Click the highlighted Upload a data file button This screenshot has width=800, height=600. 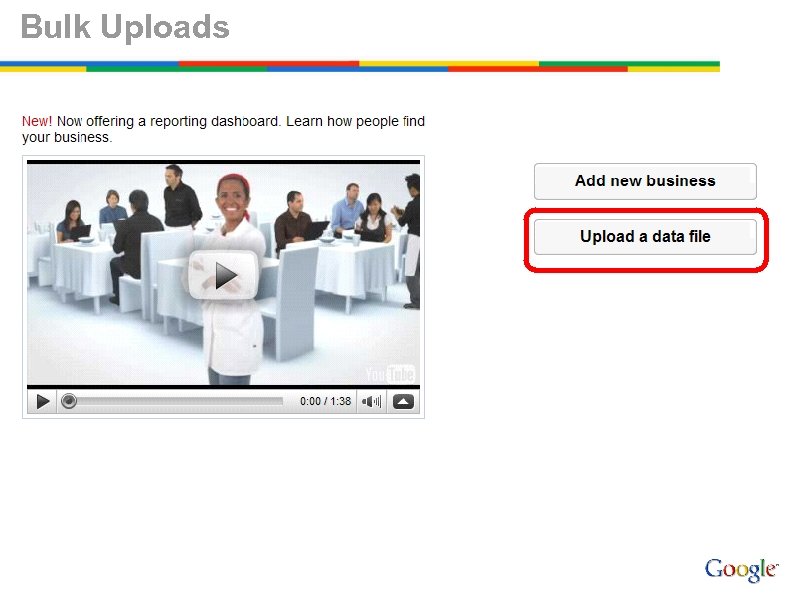click(x=645, y=237)
